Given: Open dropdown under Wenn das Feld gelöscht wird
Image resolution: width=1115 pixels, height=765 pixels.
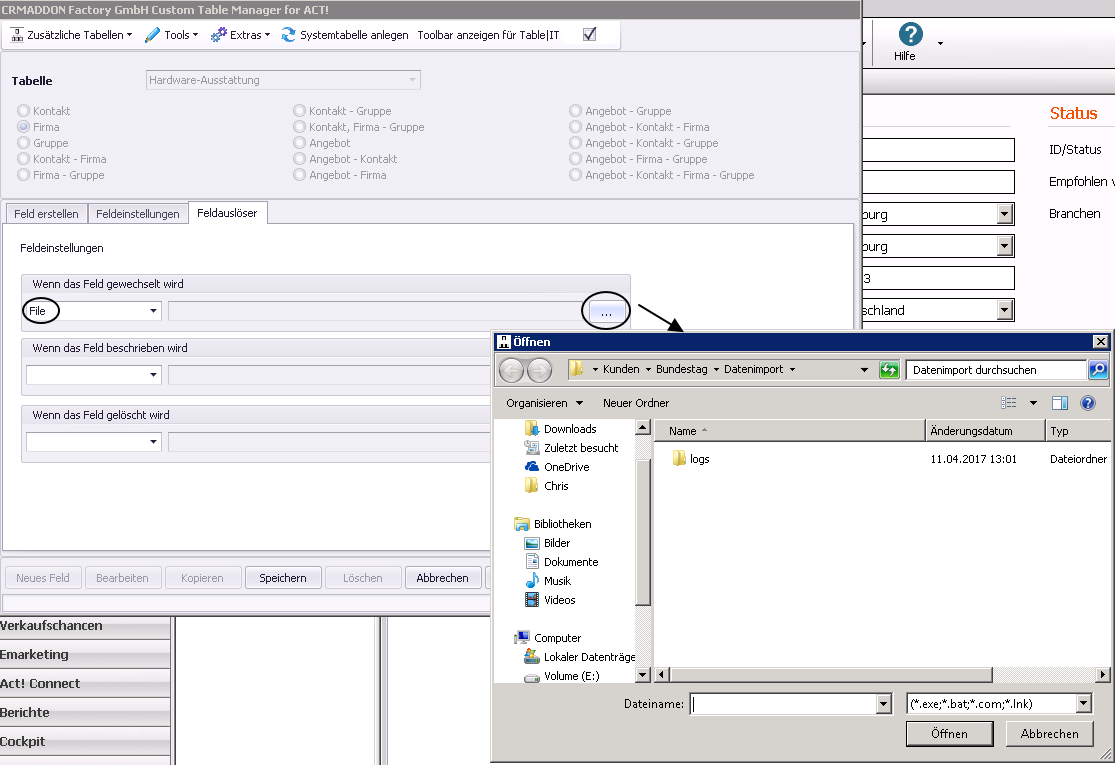Looking at the screenshot, I should [x=93, y=442].
